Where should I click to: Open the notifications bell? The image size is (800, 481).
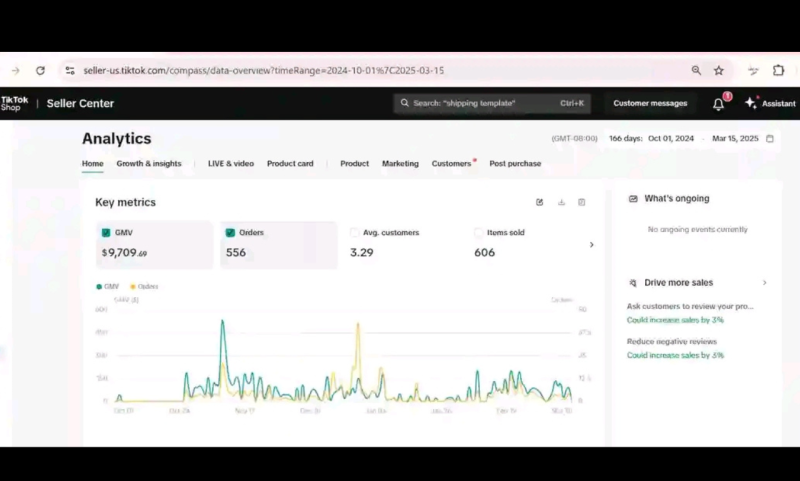pos(718,104)
